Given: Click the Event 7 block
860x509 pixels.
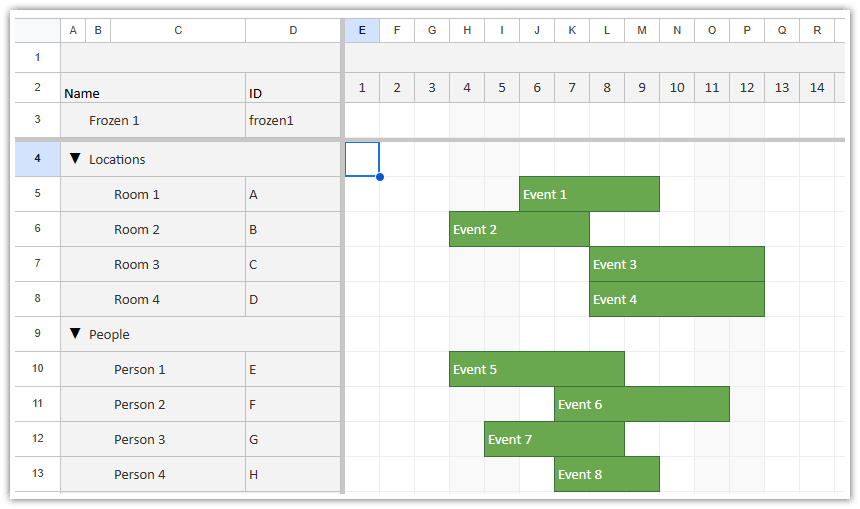Looking at the screenshot, I should point(554,439).
